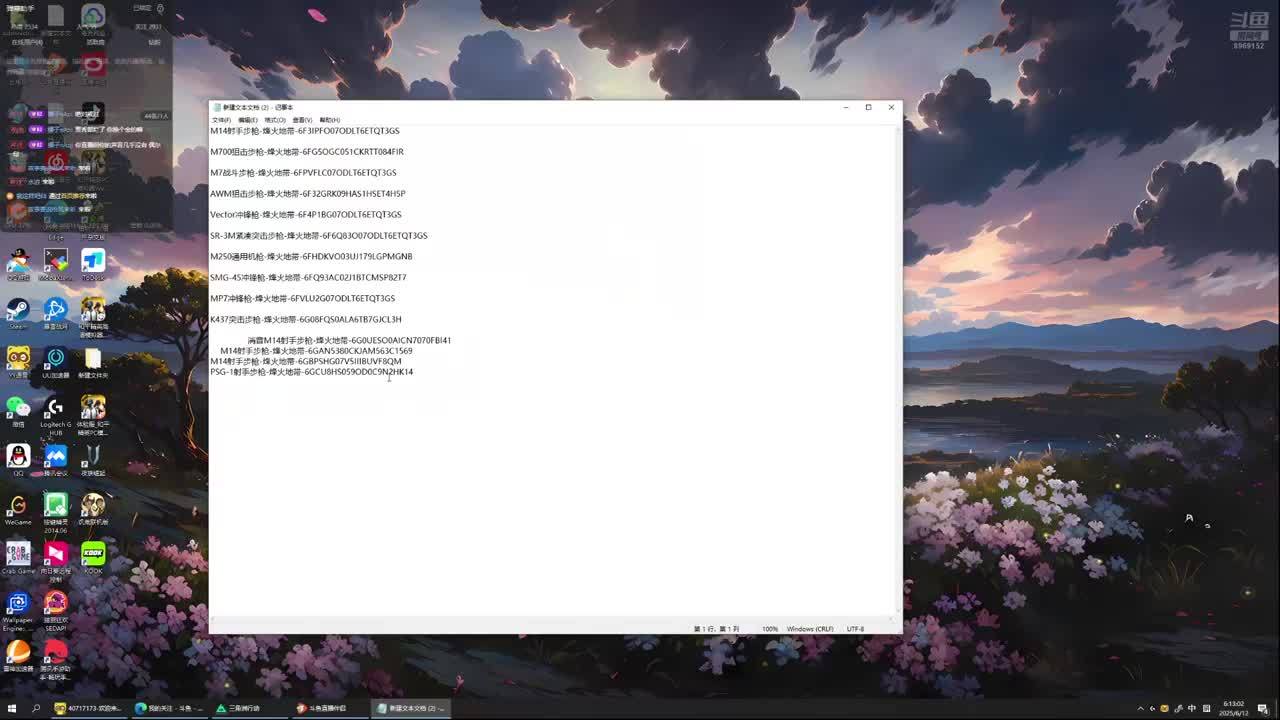This screenshot has height=720, width=1280.
Task: Open the 按键精灵 2014 desktop shortcut
Action: coord(56,513)
